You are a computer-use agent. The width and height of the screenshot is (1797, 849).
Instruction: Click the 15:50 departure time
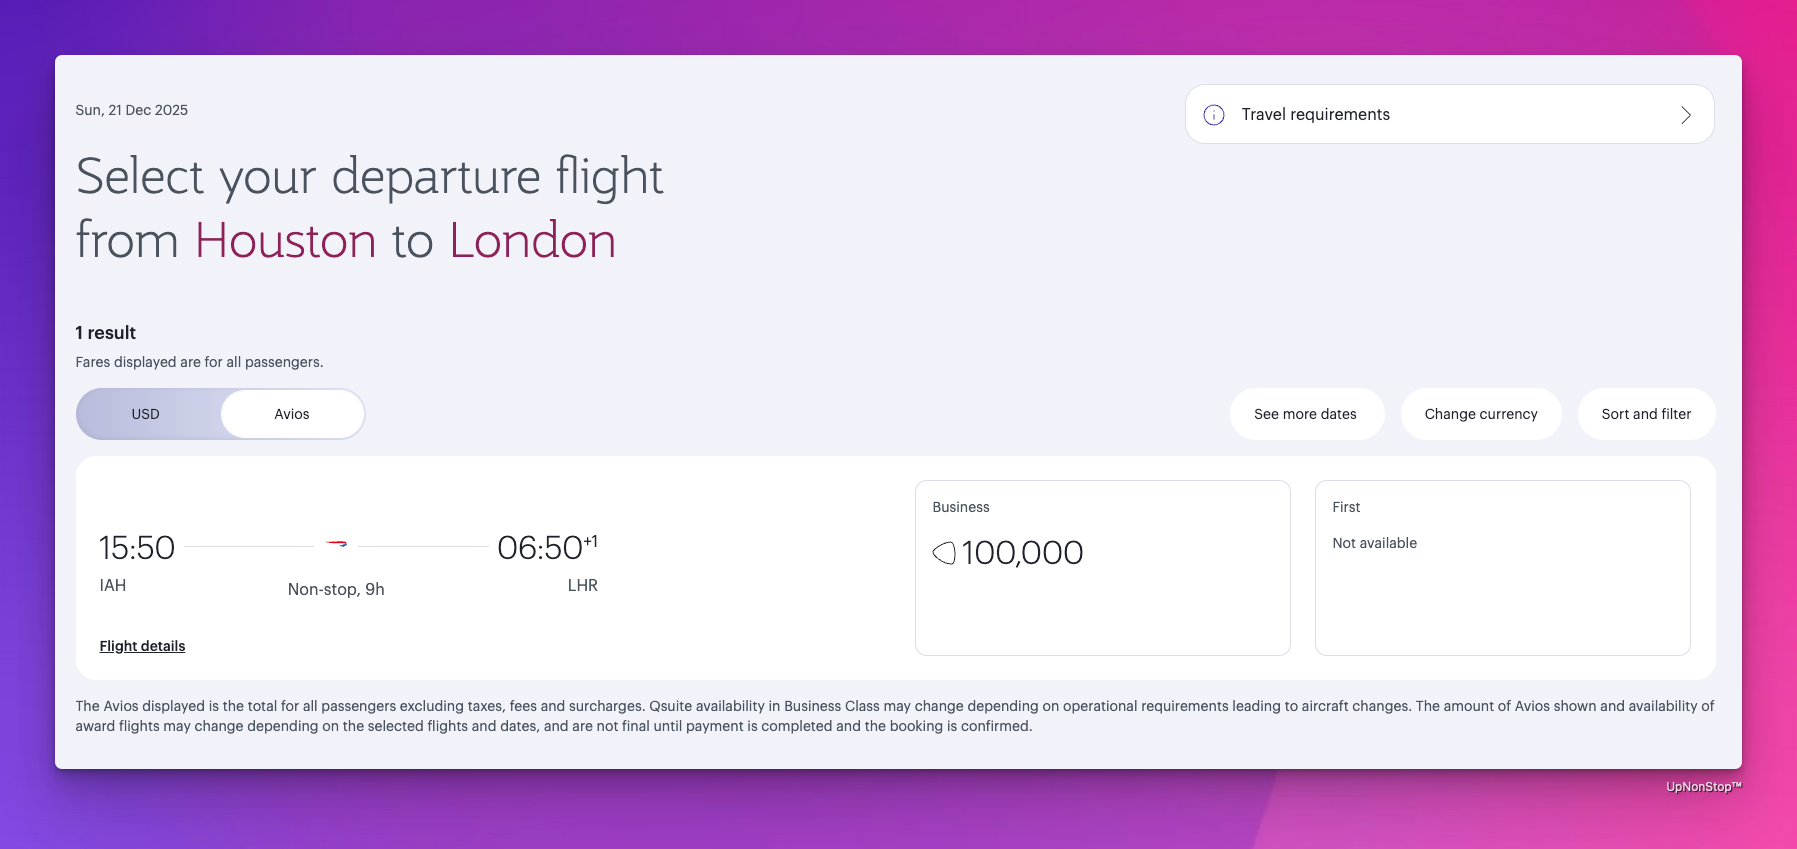(x=137, y=548)
